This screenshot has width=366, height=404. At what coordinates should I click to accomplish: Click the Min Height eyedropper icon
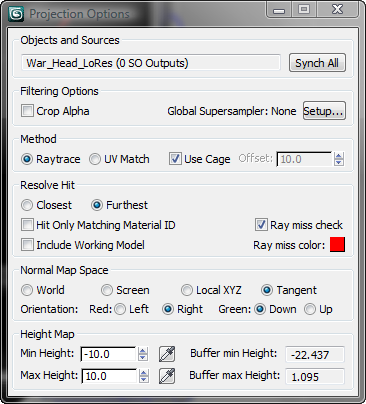167,354
